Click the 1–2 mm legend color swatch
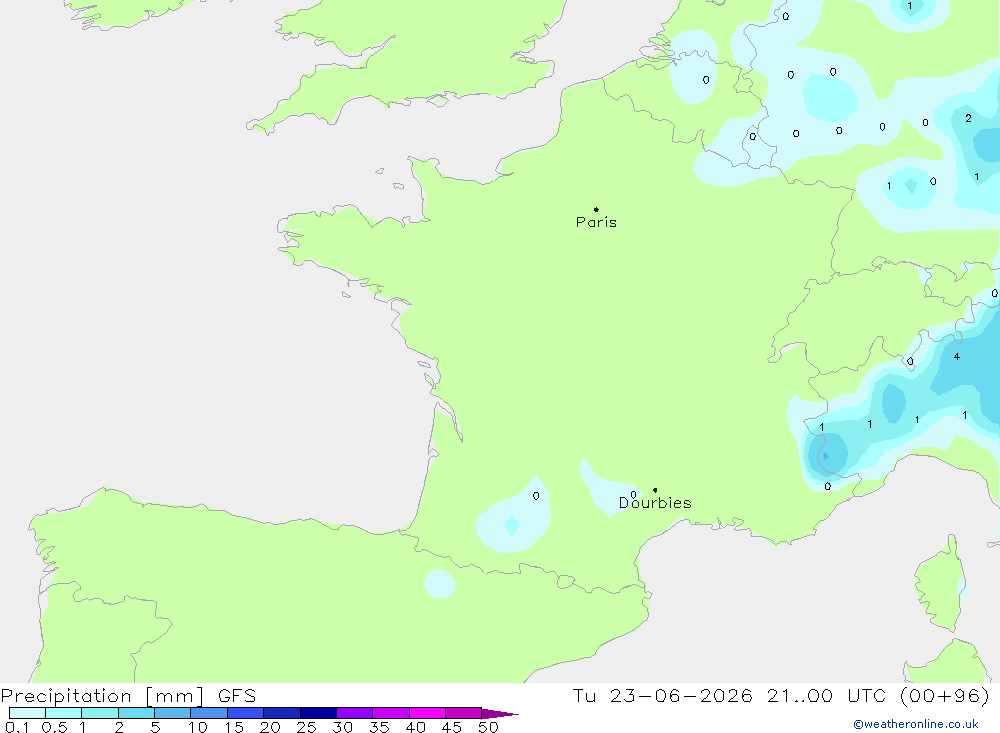The width and height of the screenshot is (1000, 733). 100,713
